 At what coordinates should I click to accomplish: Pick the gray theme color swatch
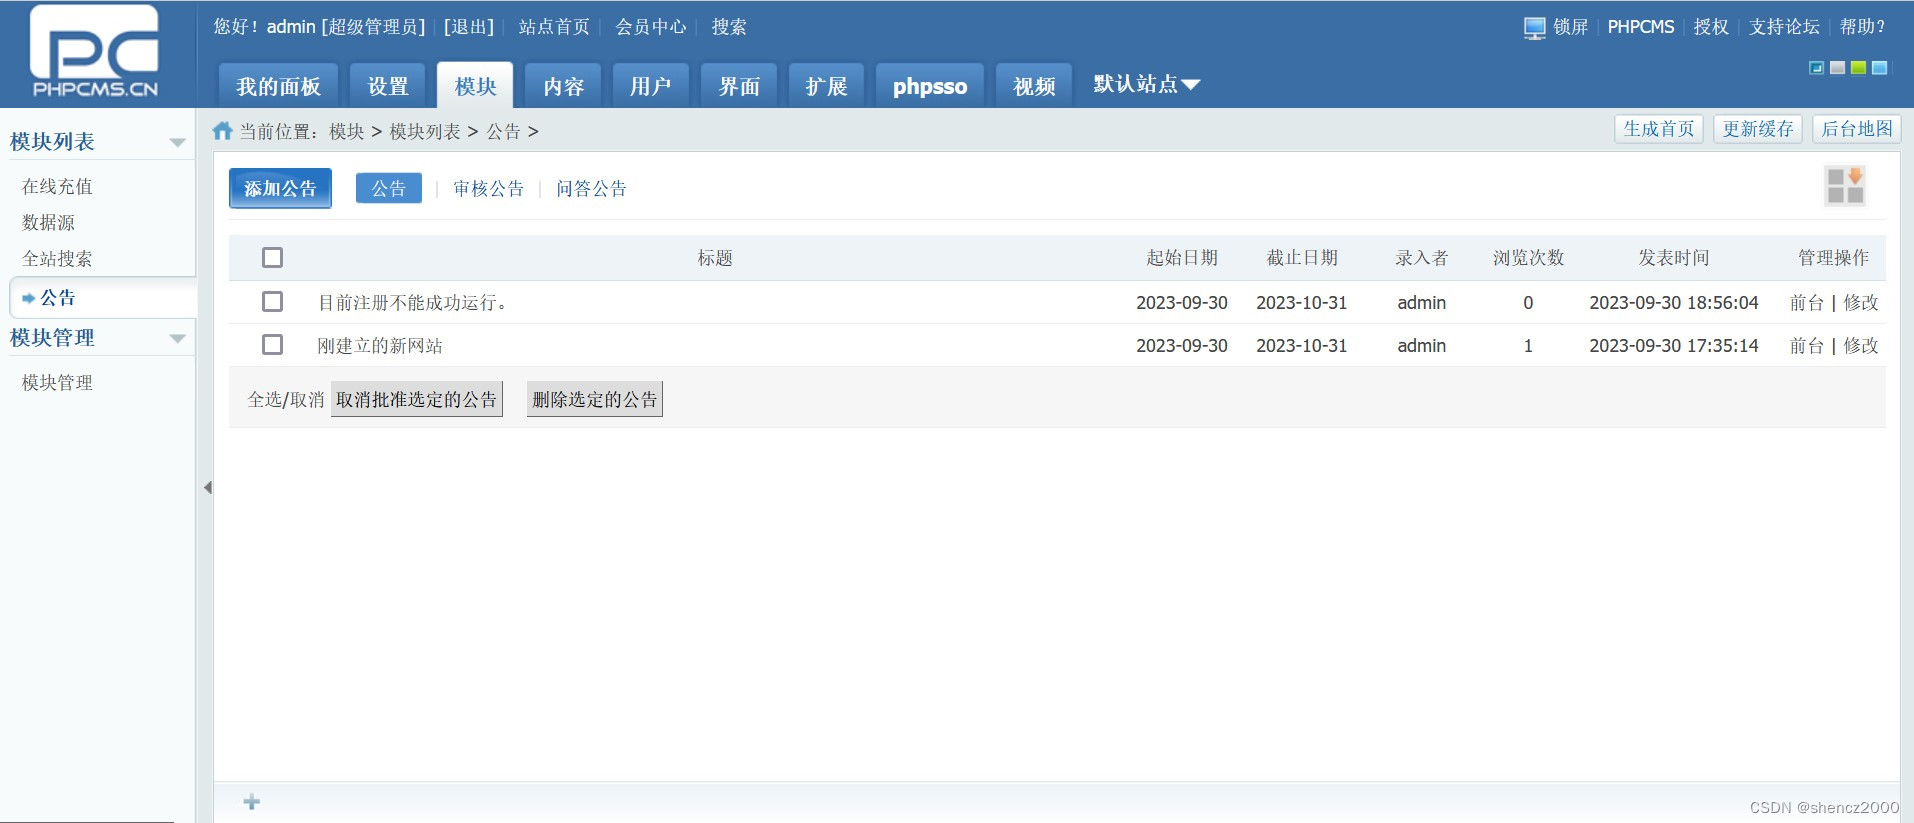coord(1837,68)
